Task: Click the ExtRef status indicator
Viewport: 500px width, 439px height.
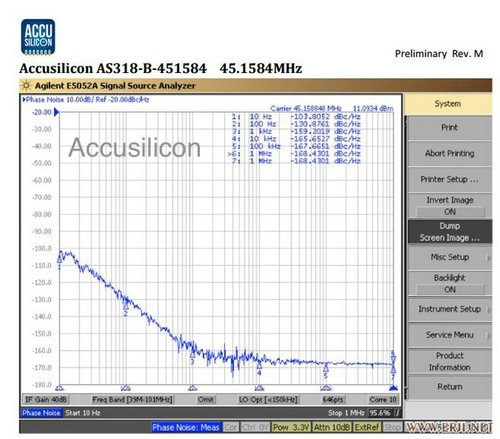Action: coord(367,427)
